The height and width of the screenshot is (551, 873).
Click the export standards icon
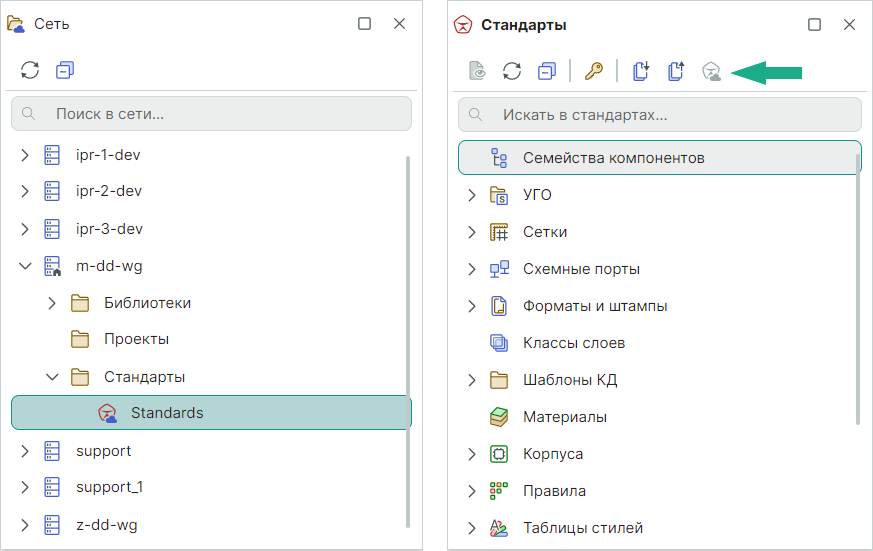point(676,71)
